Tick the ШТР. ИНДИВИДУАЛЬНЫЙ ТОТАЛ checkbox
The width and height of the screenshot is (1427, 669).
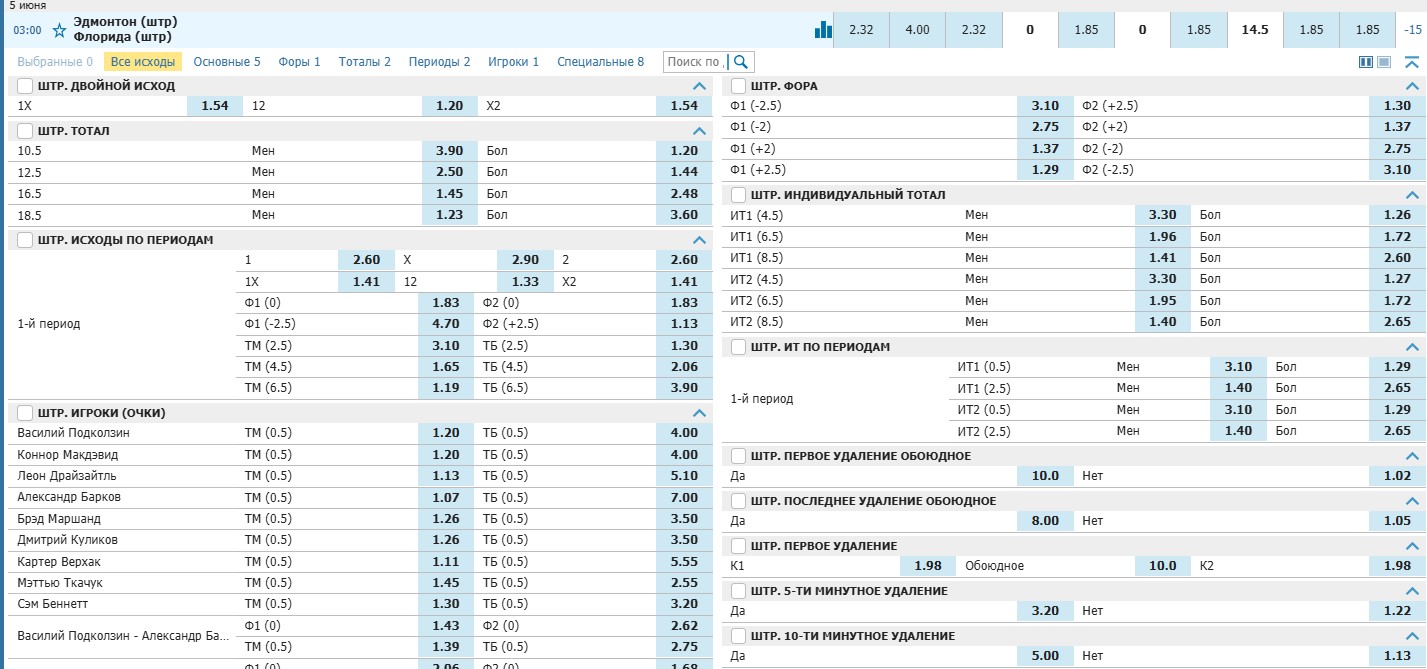tap(739, 195)
